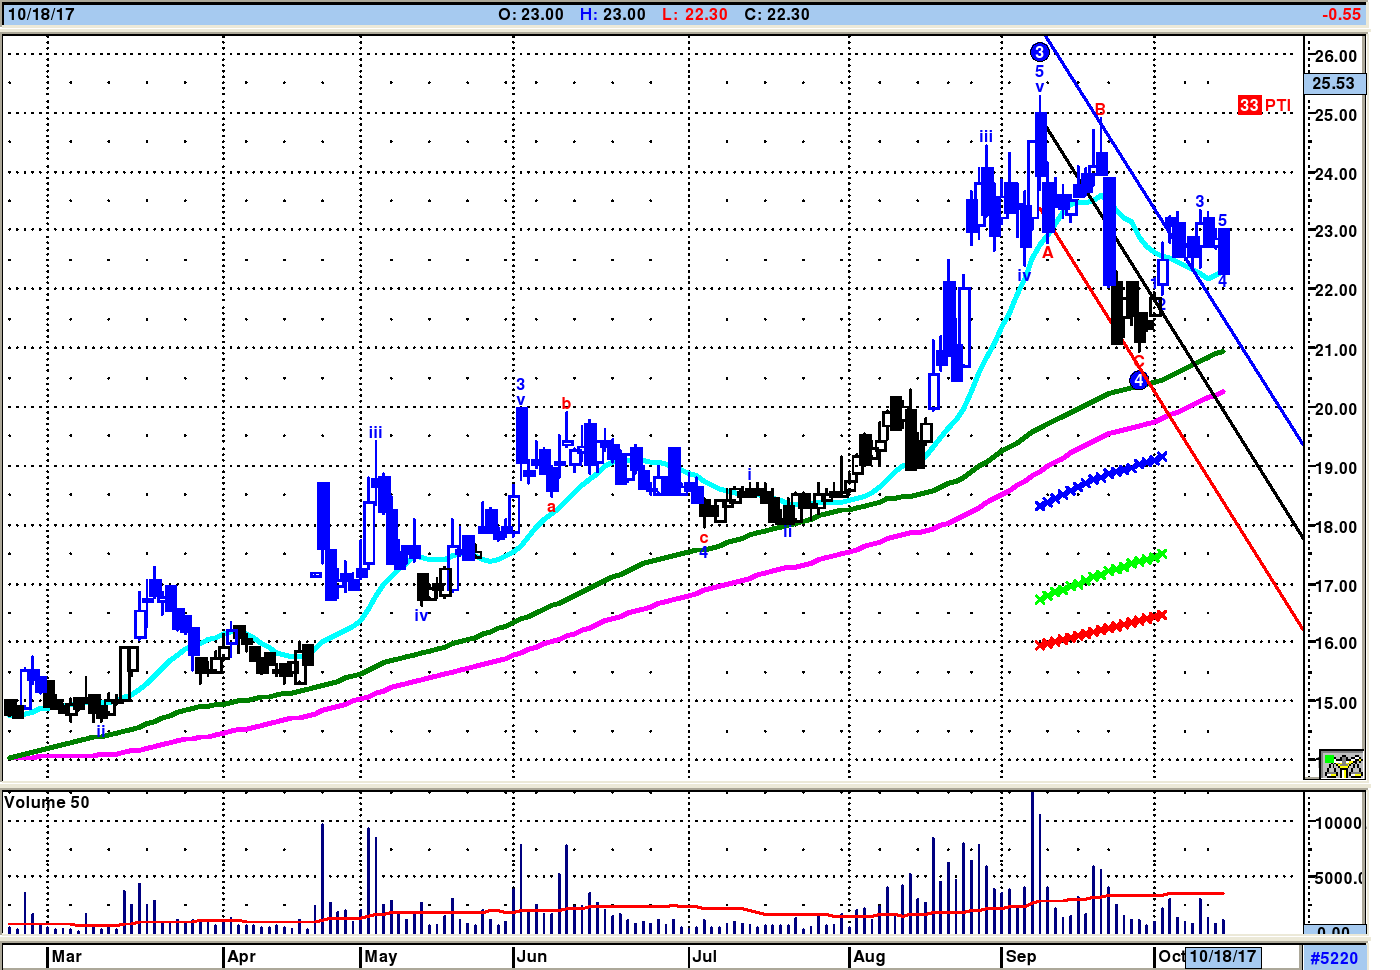The height and width of the screenshot is (970, 1400).
Task: Select the blue i wave label in July
Action: click(749, 474)
